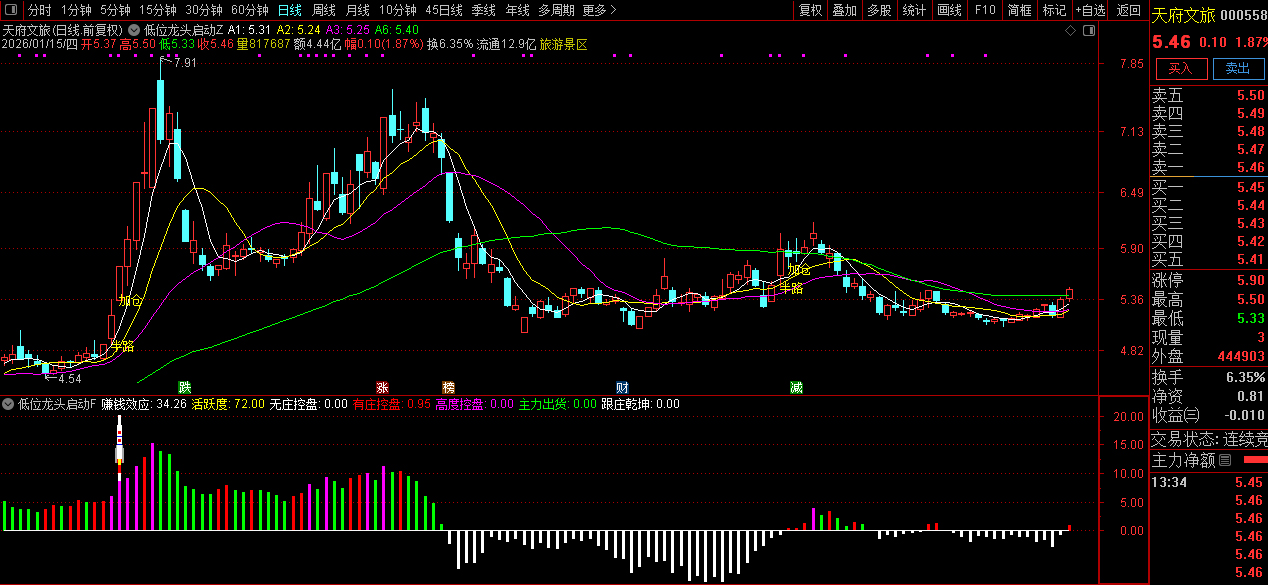Open the F10 company info
This screenshot has height=585, width=1268.
click(x=985, y=10)
